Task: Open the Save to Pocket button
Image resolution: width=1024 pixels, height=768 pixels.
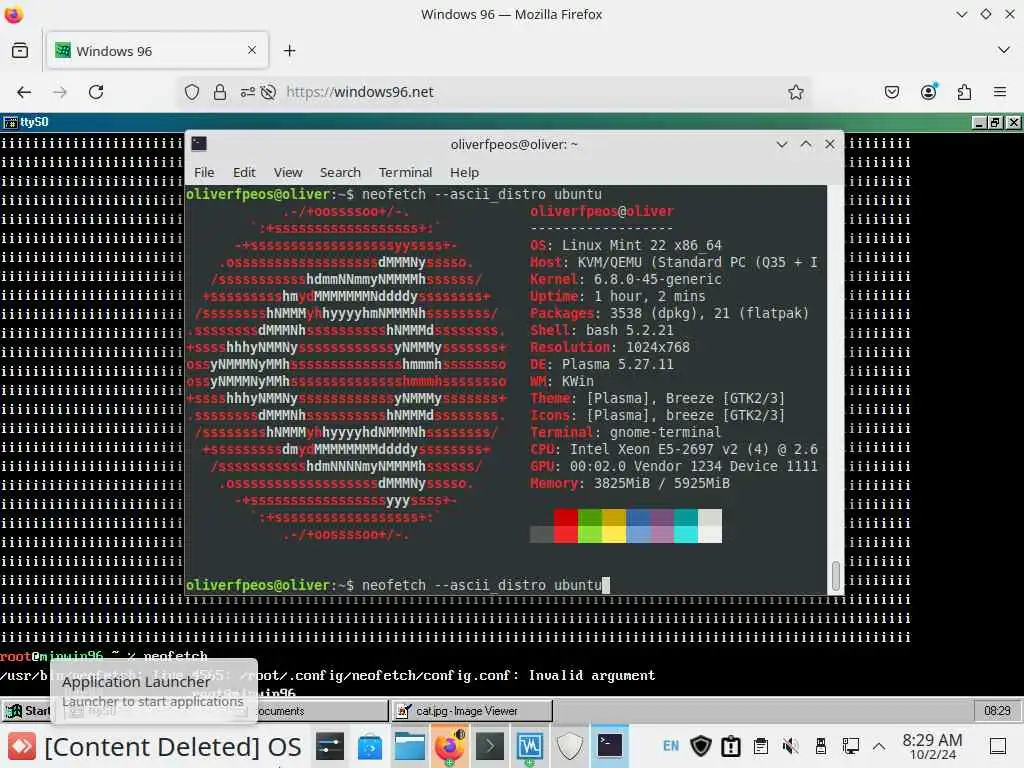Action: pos(892,92)
